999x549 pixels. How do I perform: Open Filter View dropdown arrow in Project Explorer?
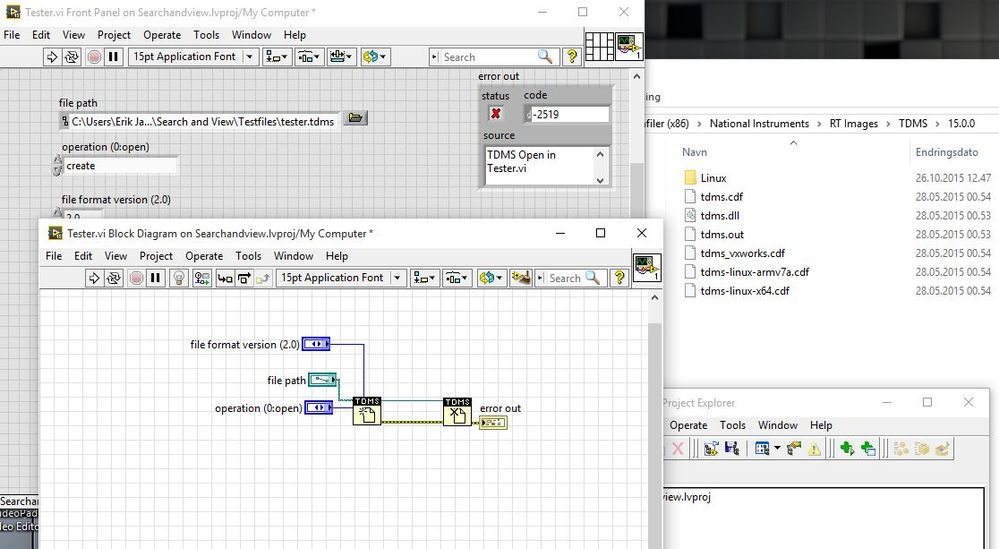[x=777, y=449]
